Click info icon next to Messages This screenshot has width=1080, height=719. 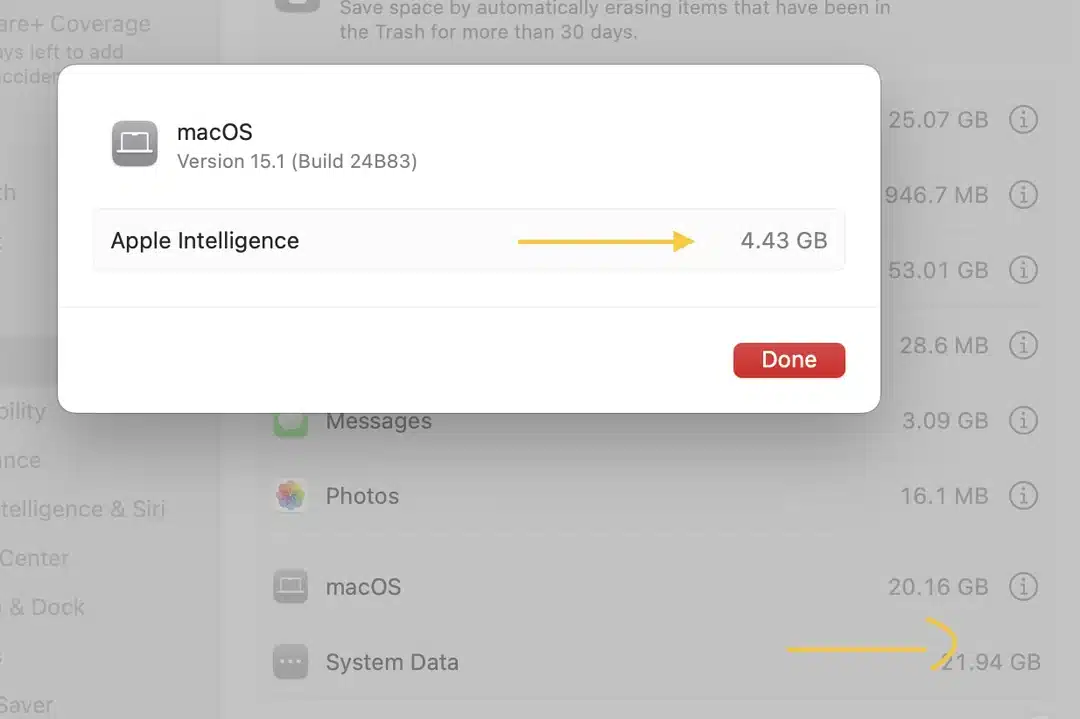tap(1024, 421)
